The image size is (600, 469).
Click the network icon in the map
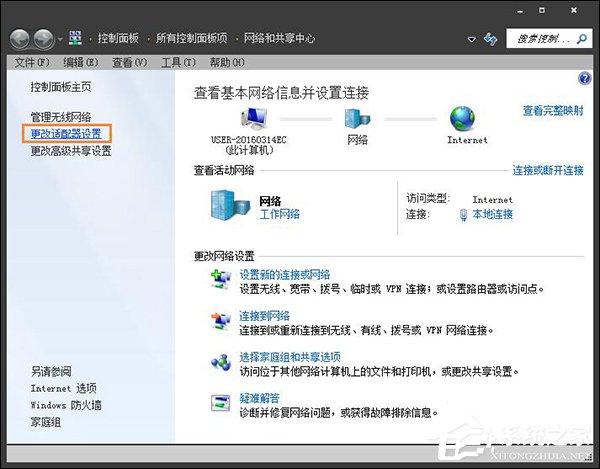(x=357, y=119)
